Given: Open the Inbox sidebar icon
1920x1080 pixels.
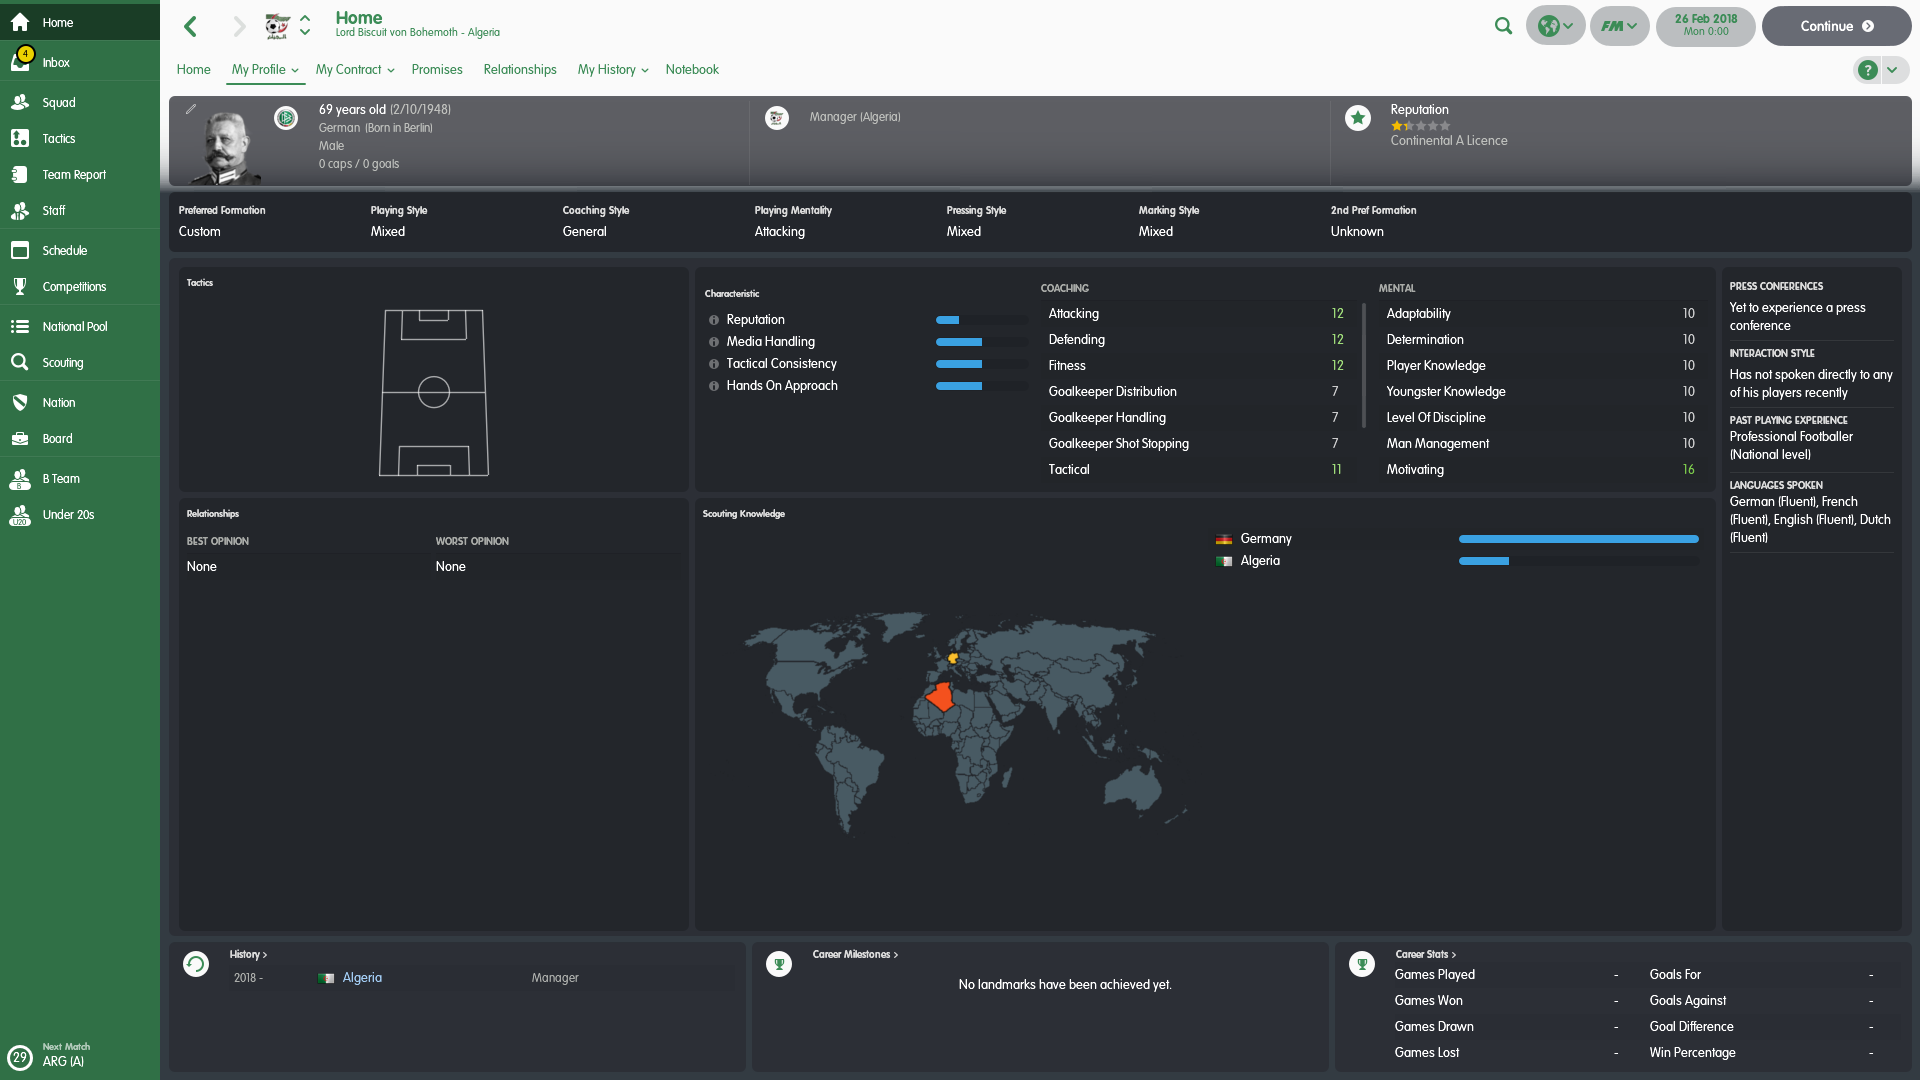Looking at the screenshot, I should [20, 62].
